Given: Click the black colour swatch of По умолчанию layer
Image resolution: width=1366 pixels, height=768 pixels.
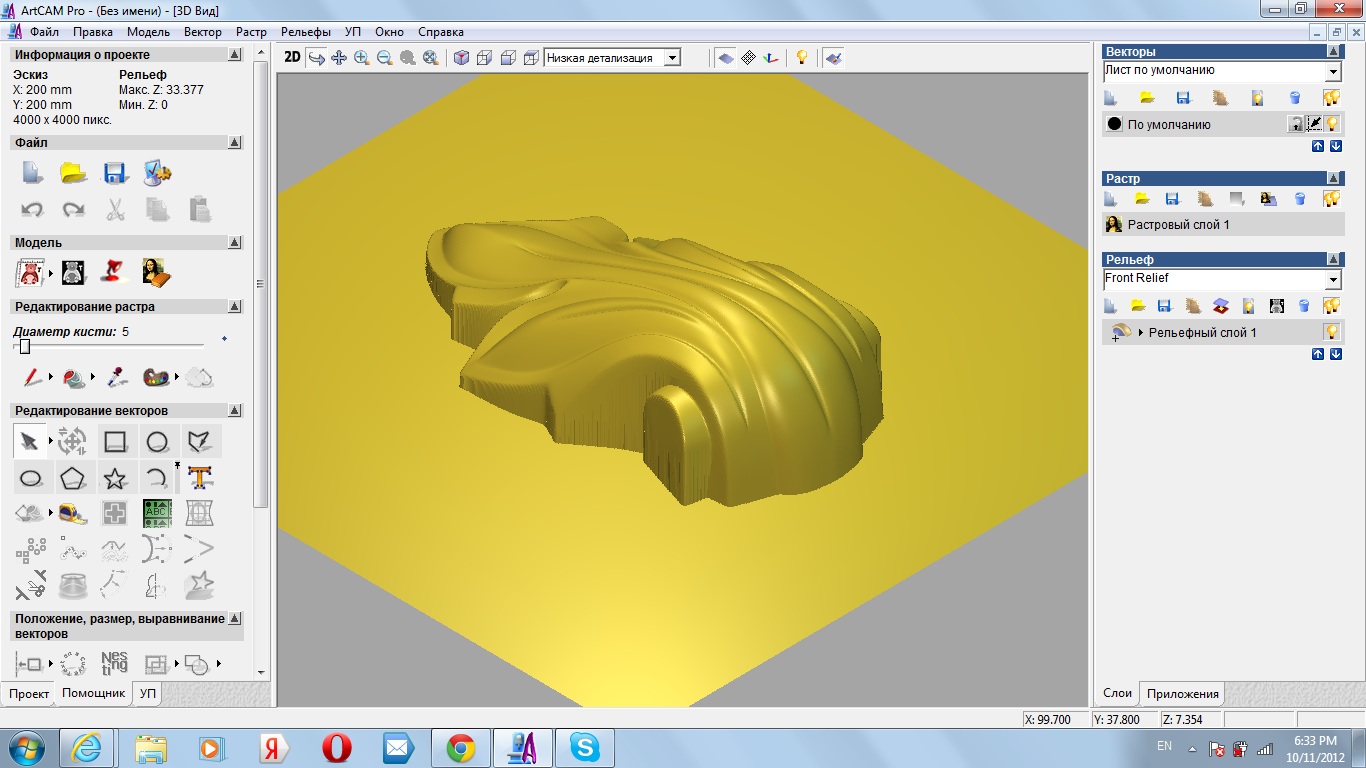Looking at the screenshot, I should pos(1114,124).
